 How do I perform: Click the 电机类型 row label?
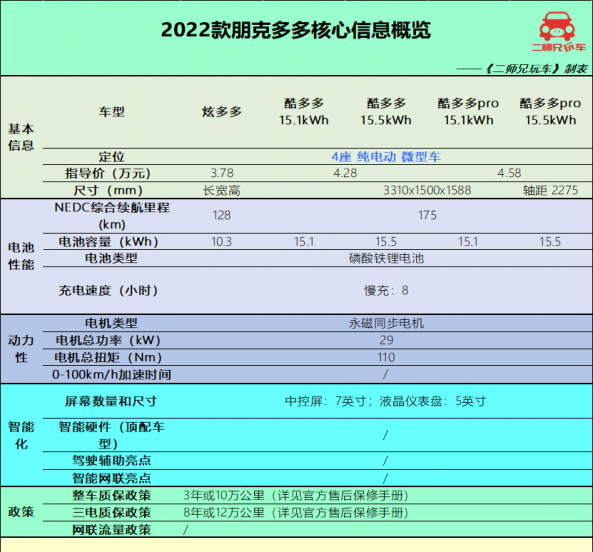pyautogui.click(x=112, y=323)
